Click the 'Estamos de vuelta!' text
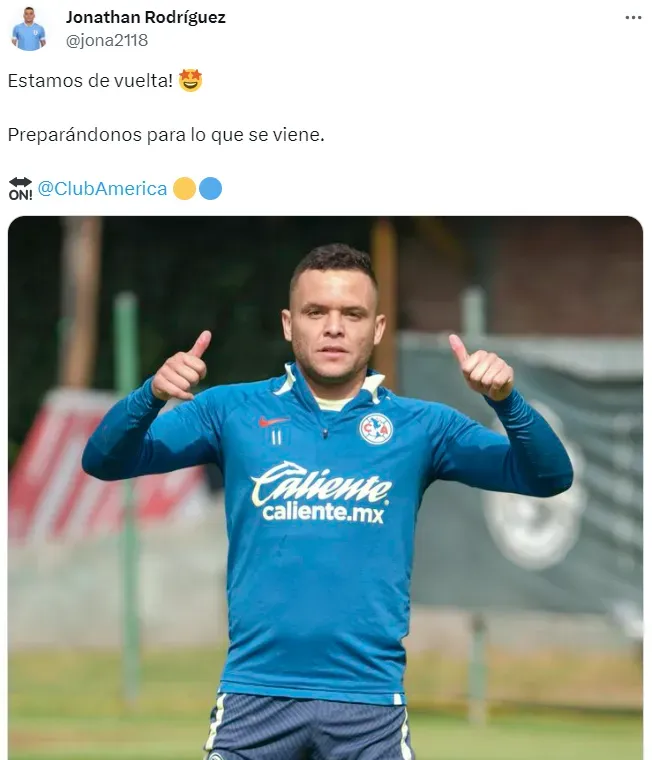Screen dimensions: 652x760 90,80
